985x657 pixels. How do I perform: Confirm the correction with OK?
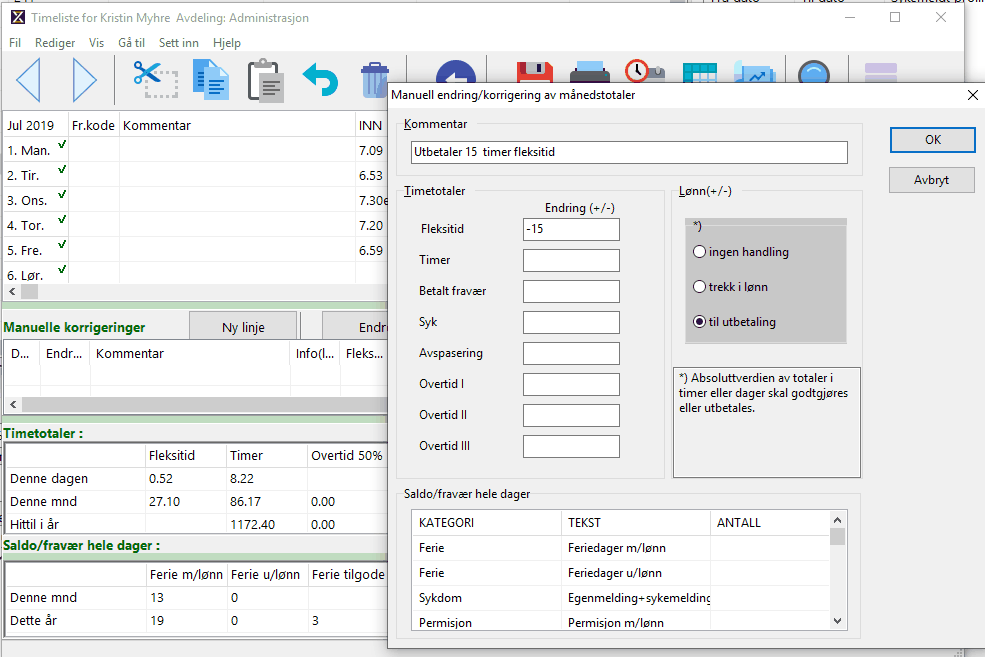pyautogui.click(x=932, y=140)
